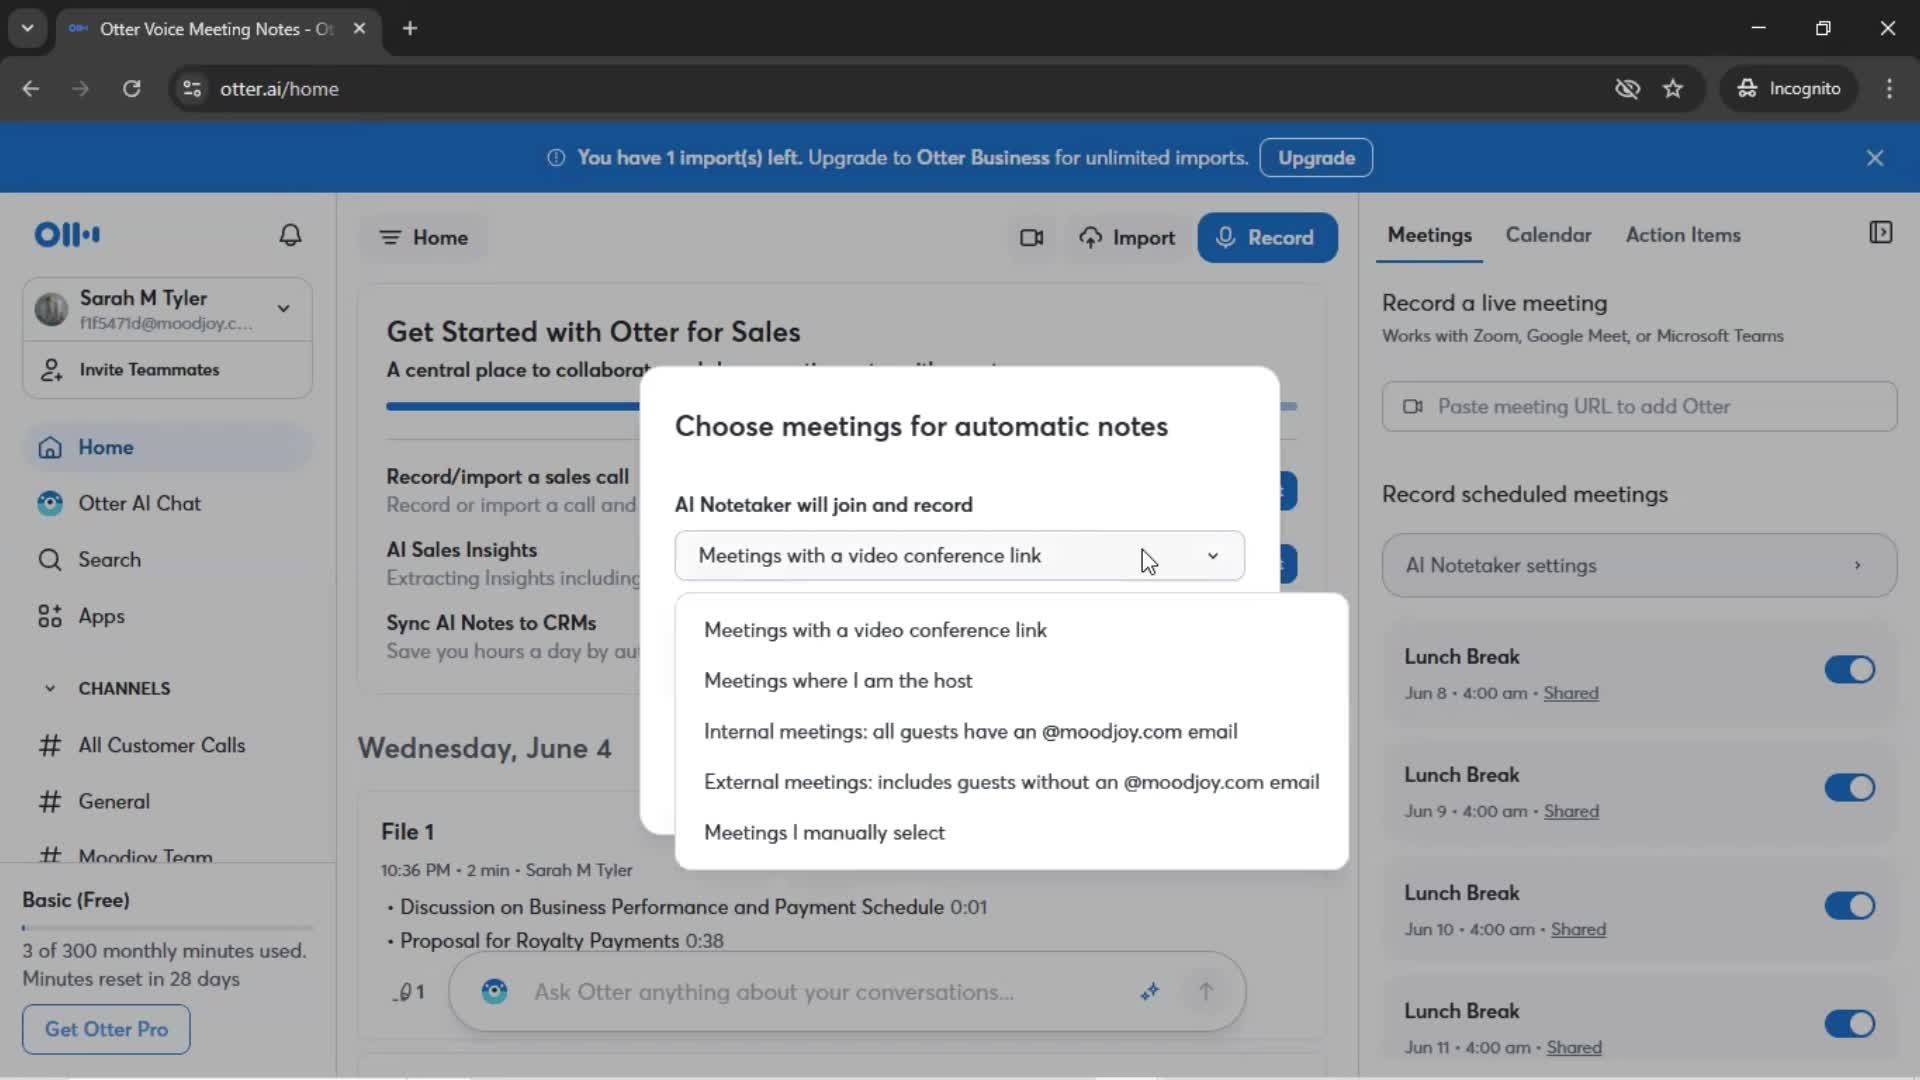The height and width of the screenshot is (1080, 1920).
Task: Collapse the CHANNELS section
Action: [x=50, y=689]
